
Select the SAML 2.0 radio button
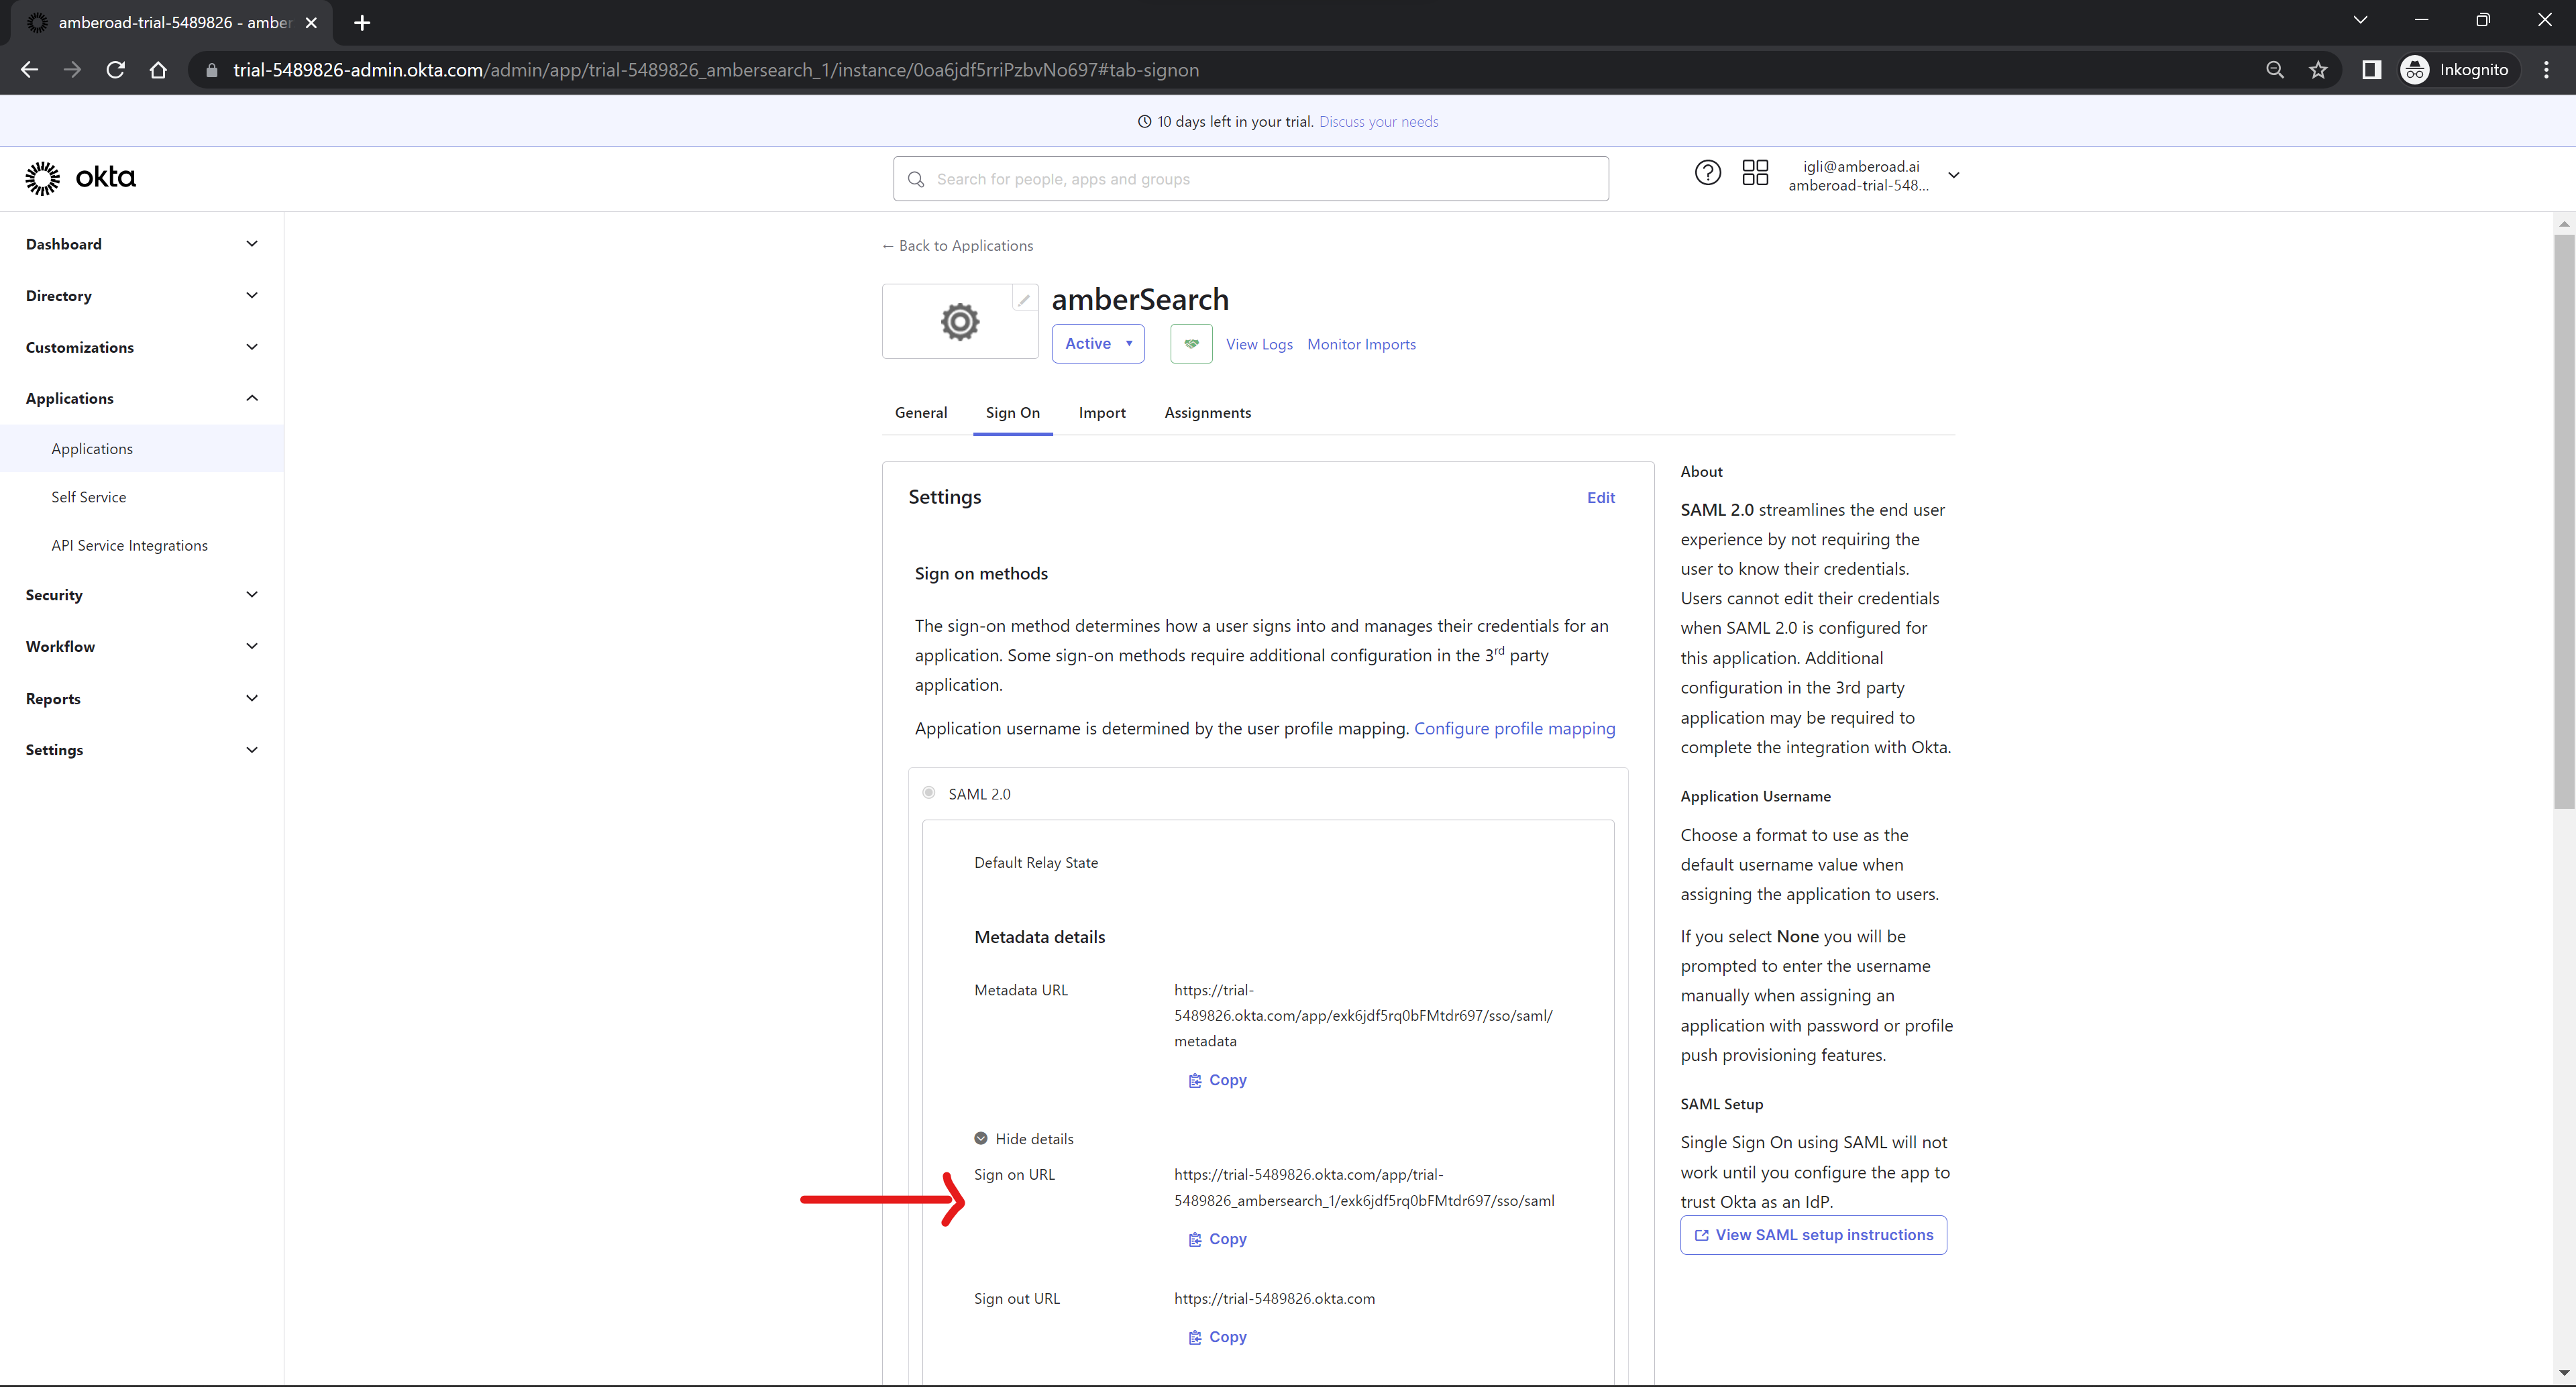click(929, 793)
